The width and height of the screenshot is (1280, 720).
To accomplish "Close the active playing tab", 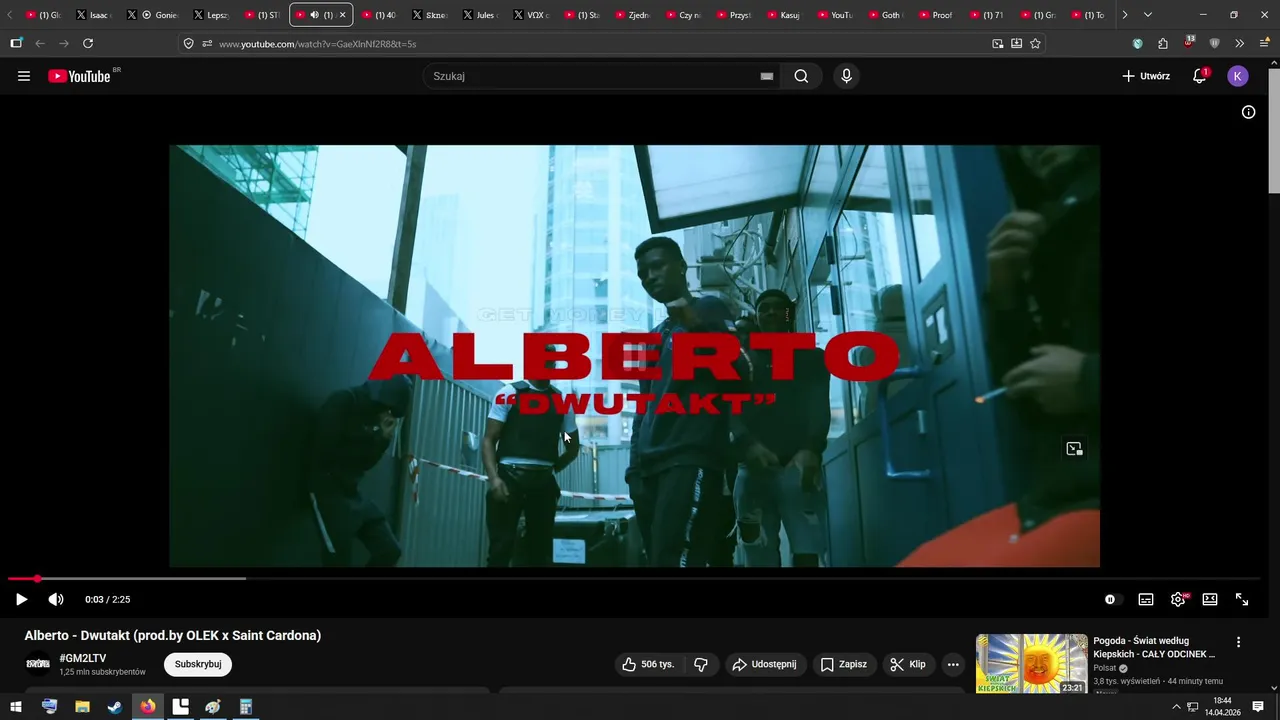I will [x=342, y=15].
